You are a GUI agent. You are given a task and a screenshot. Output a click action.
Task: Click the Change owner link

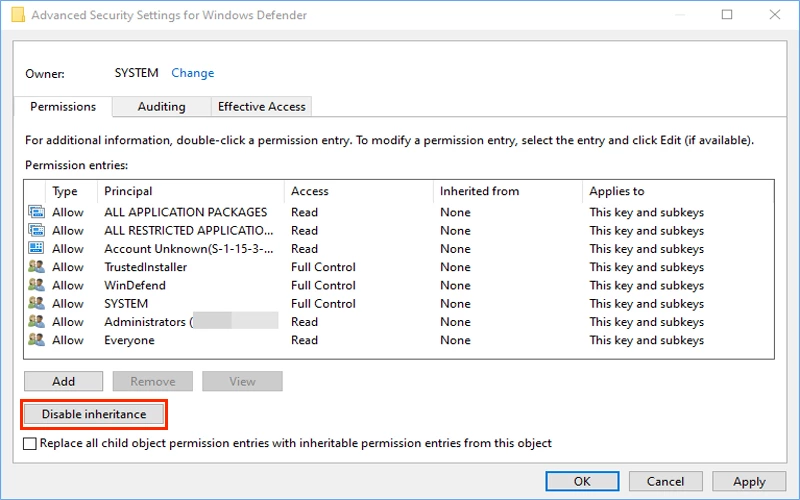pyautogui.click(x=192, y=73)
